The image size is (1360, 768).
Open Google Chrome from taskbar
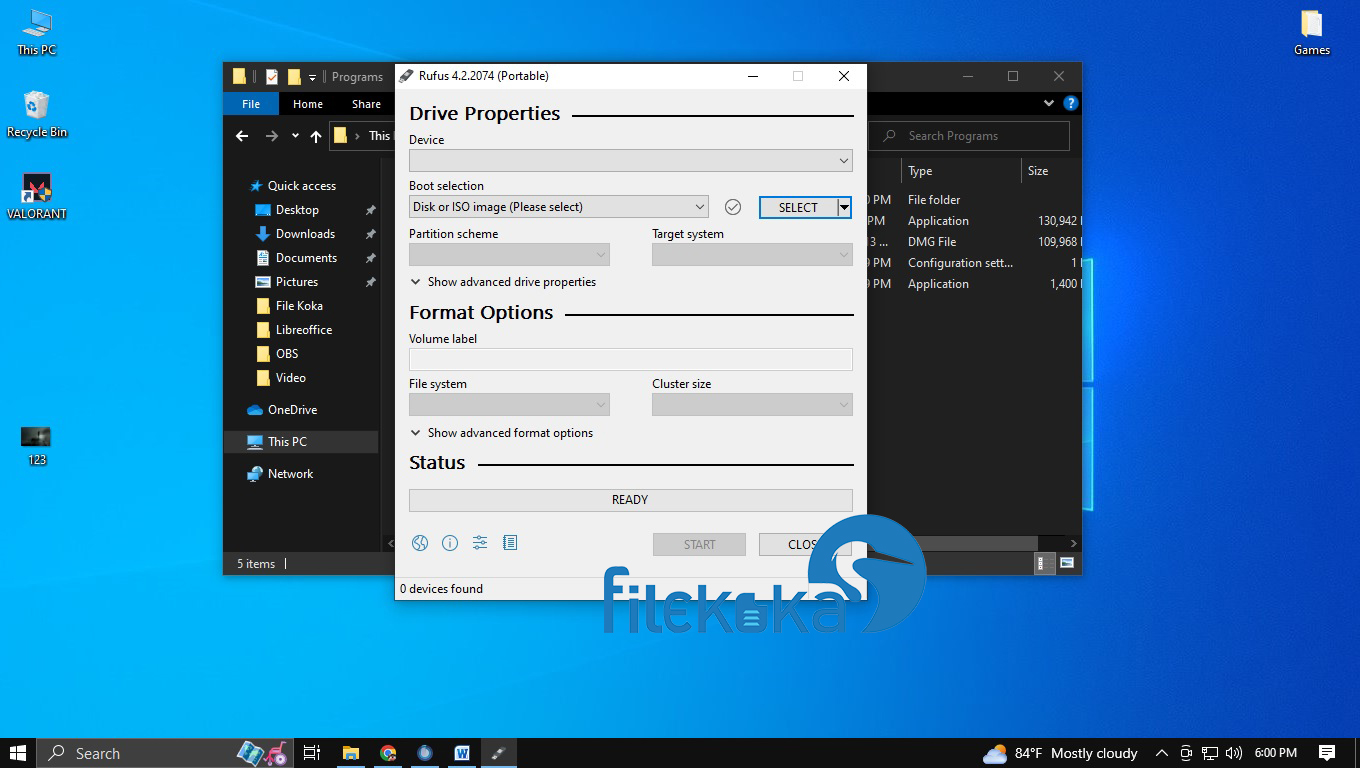[x=388, y=753]
